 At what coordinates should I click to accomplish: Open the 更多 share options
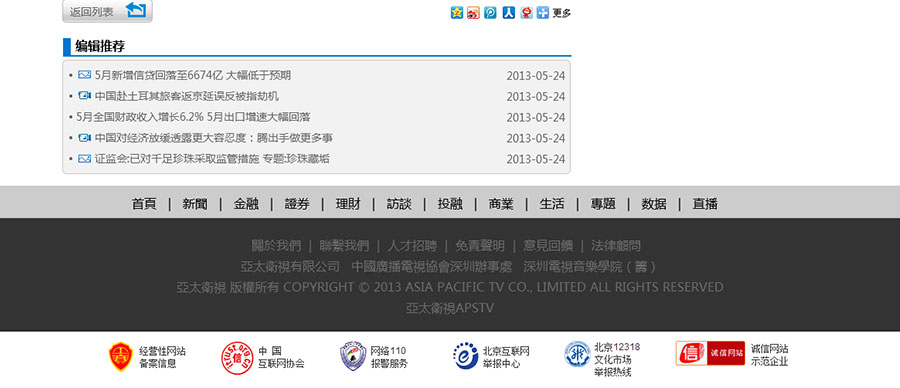point(561,13)
